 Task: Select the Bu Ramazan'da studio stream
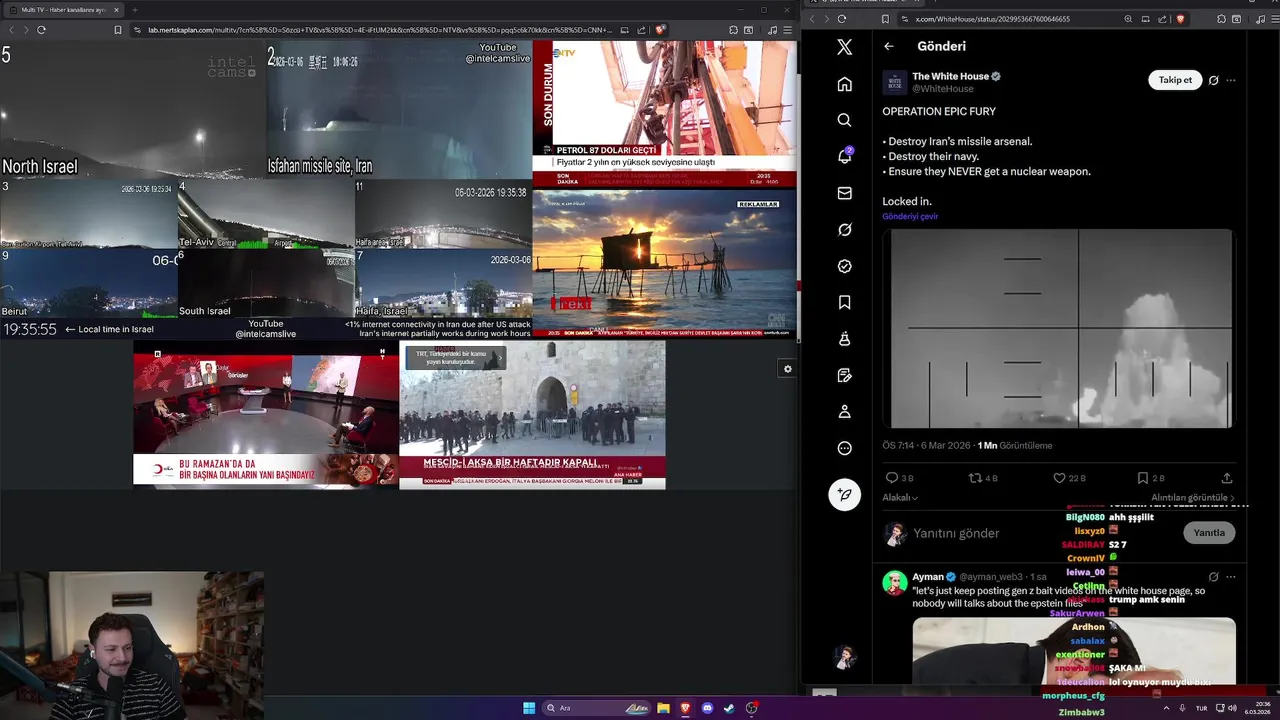tap(266, 415)
